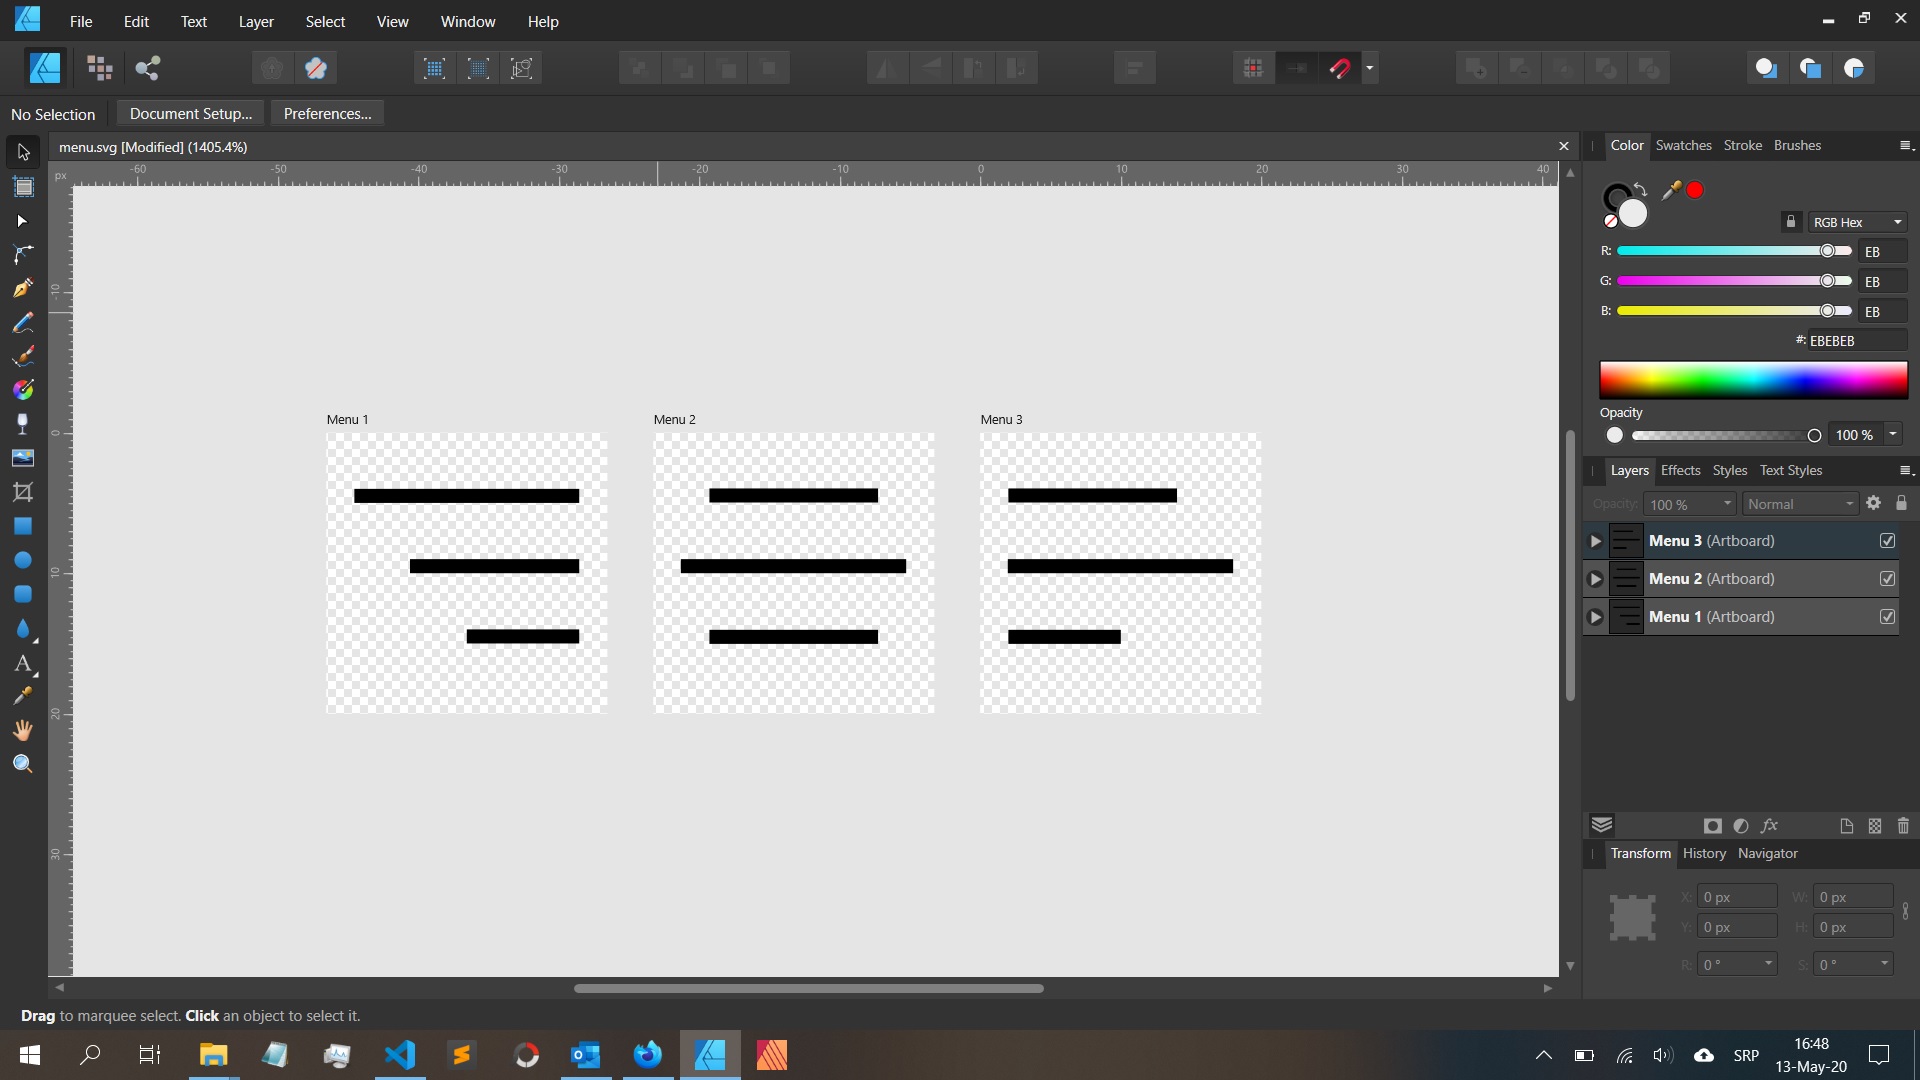Switch to the Swatches tab

1683,145
